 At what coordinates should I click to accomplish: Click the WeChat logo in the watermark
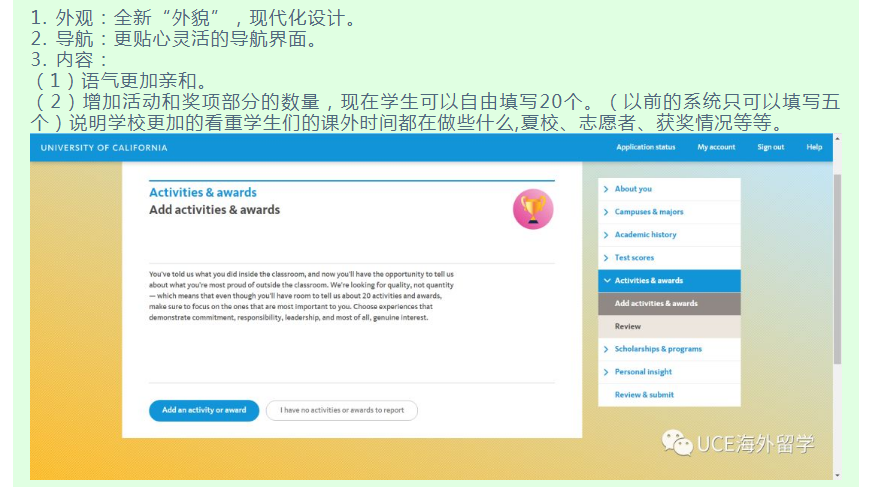pyautogui.click(x=676, y=442)
